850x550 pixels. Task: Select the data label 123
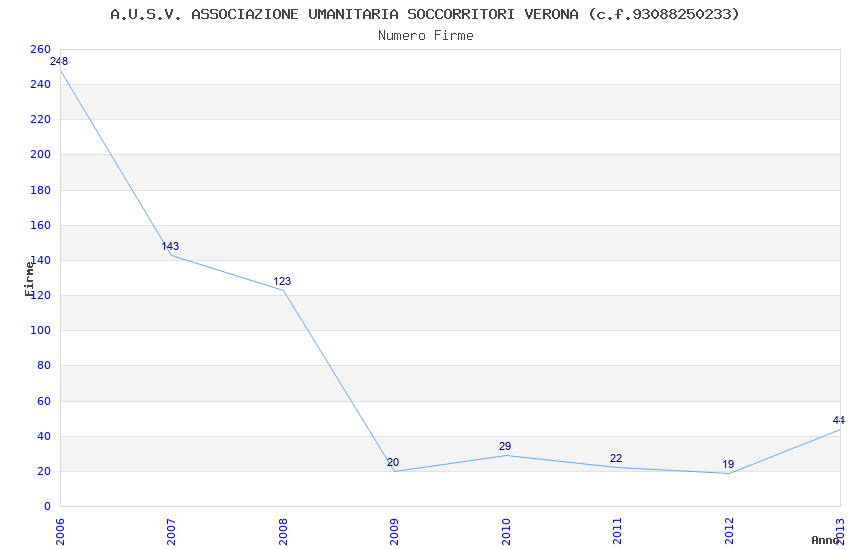pos(282,281)
